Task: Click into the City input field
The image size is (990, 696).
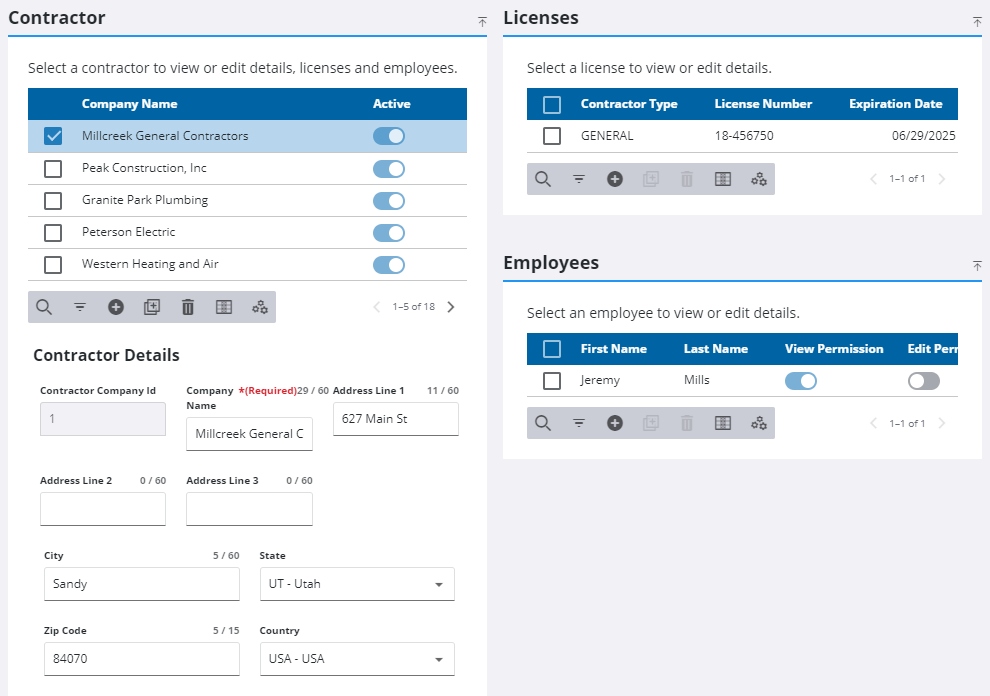Action: click(142, 584)
